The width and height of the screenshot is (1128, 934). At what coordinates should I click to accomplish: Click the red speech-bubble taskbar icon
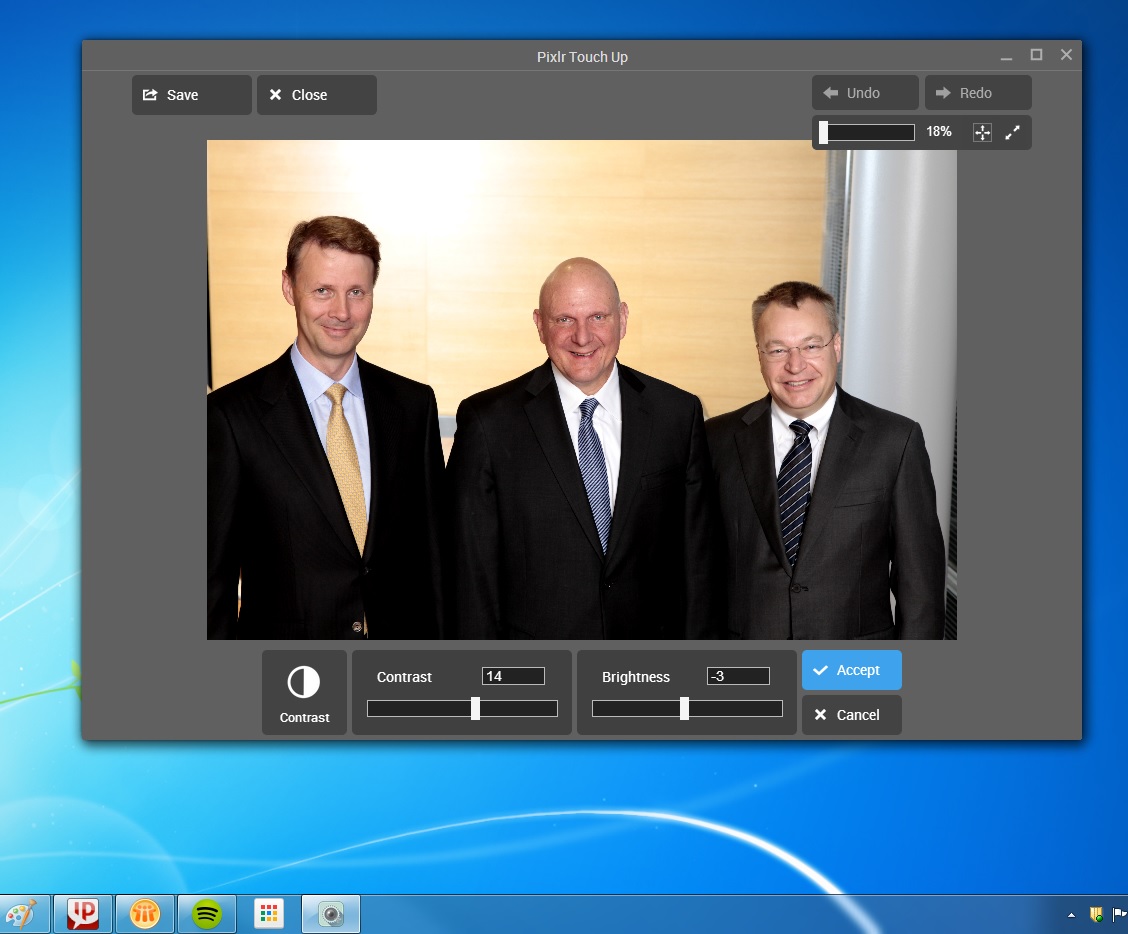83,914
